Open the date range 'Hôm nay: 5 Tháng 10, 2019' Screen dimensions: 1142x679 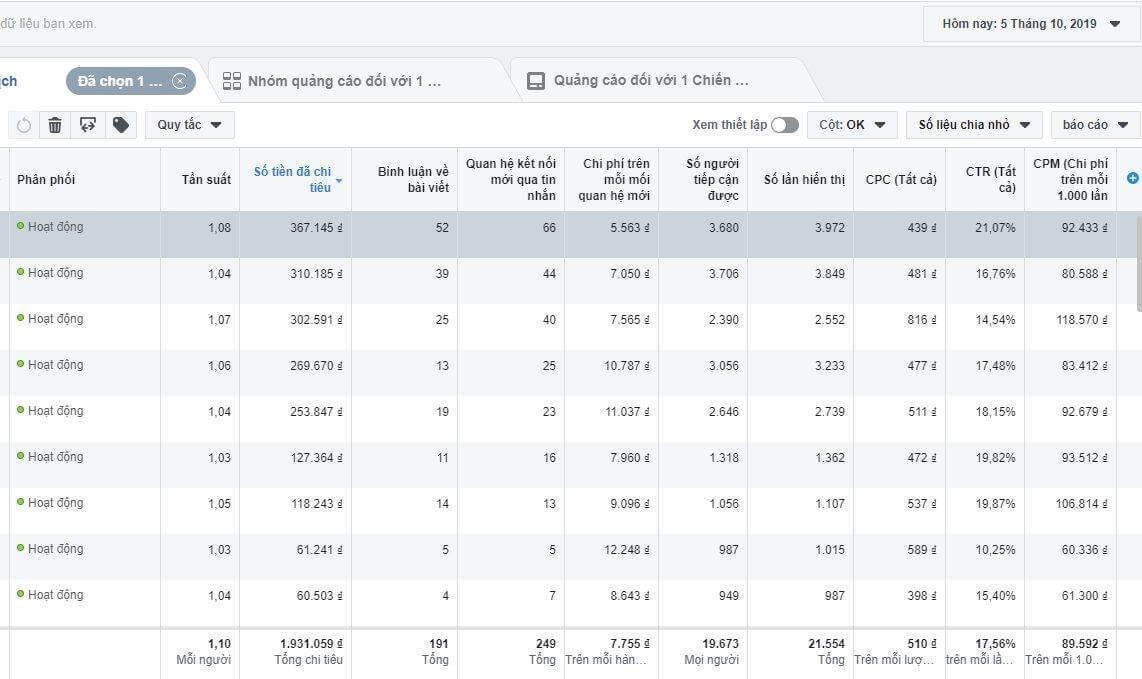(1031, 24)
